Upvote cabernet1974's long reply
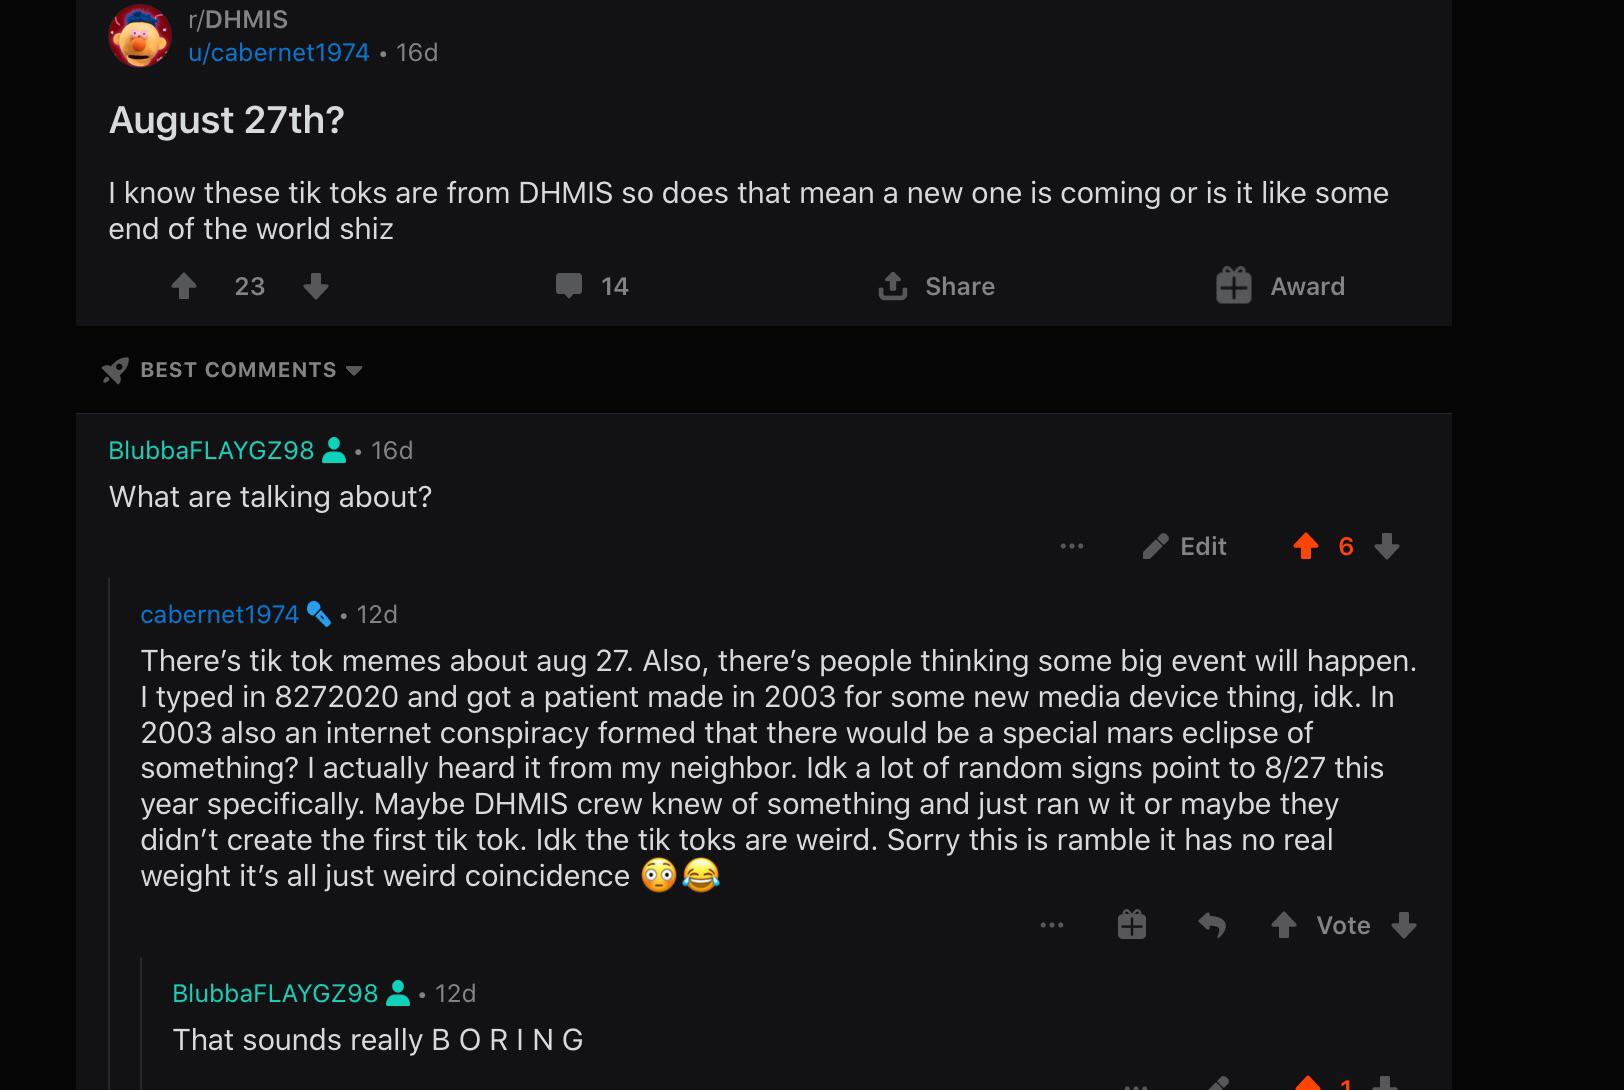This screenshot has height=1090, width=1624. coord(1284,925)
